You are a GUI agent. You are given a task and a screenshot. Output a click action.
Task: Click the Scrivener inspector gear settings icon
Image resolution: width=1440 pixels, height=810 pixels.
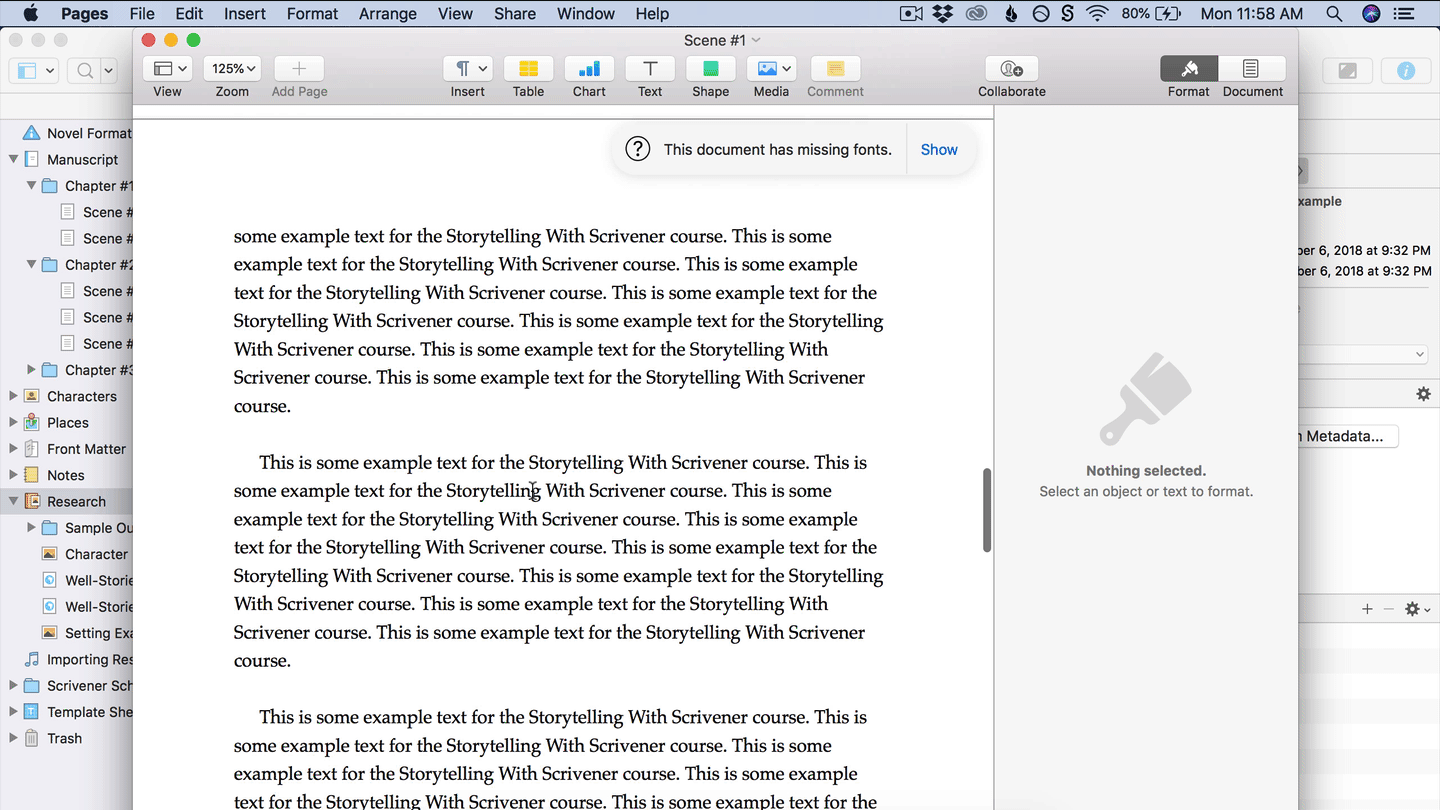pos(1423,394)
